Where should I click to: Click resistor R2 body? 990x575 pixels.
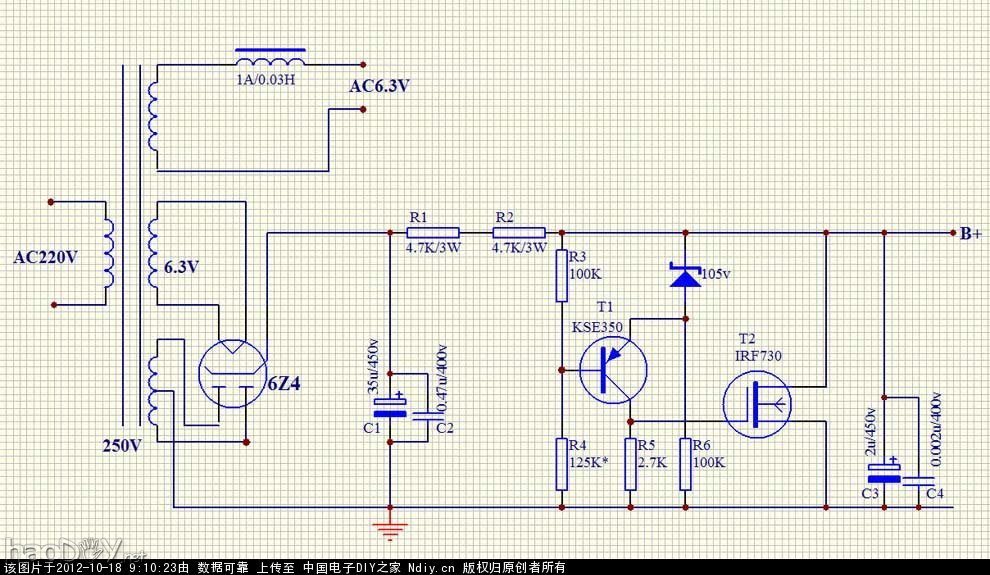(520, 232)
